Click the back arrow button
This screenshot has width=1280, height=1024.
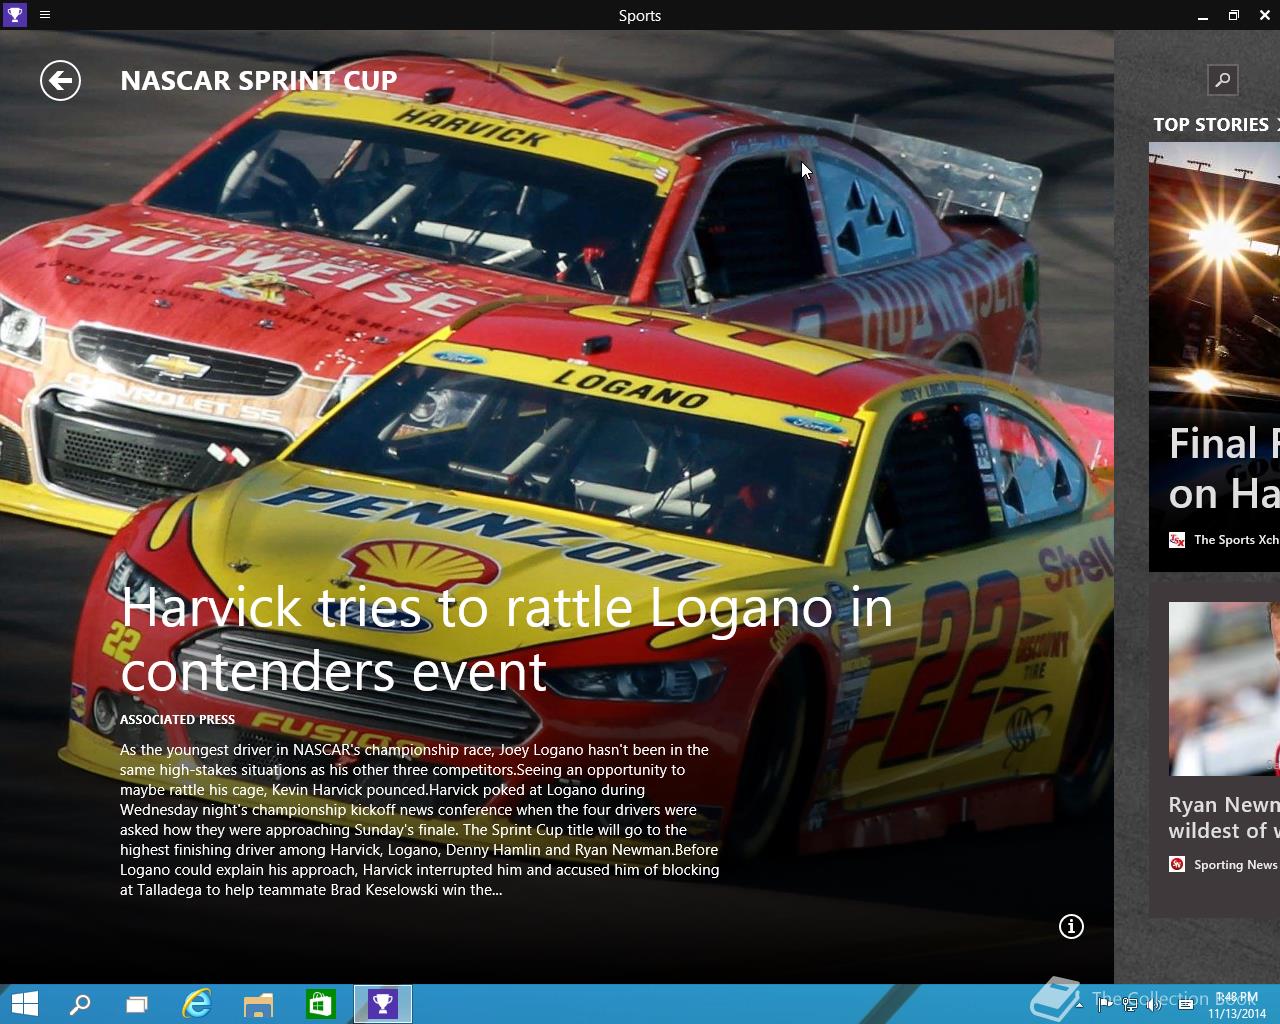coord(60,81)
